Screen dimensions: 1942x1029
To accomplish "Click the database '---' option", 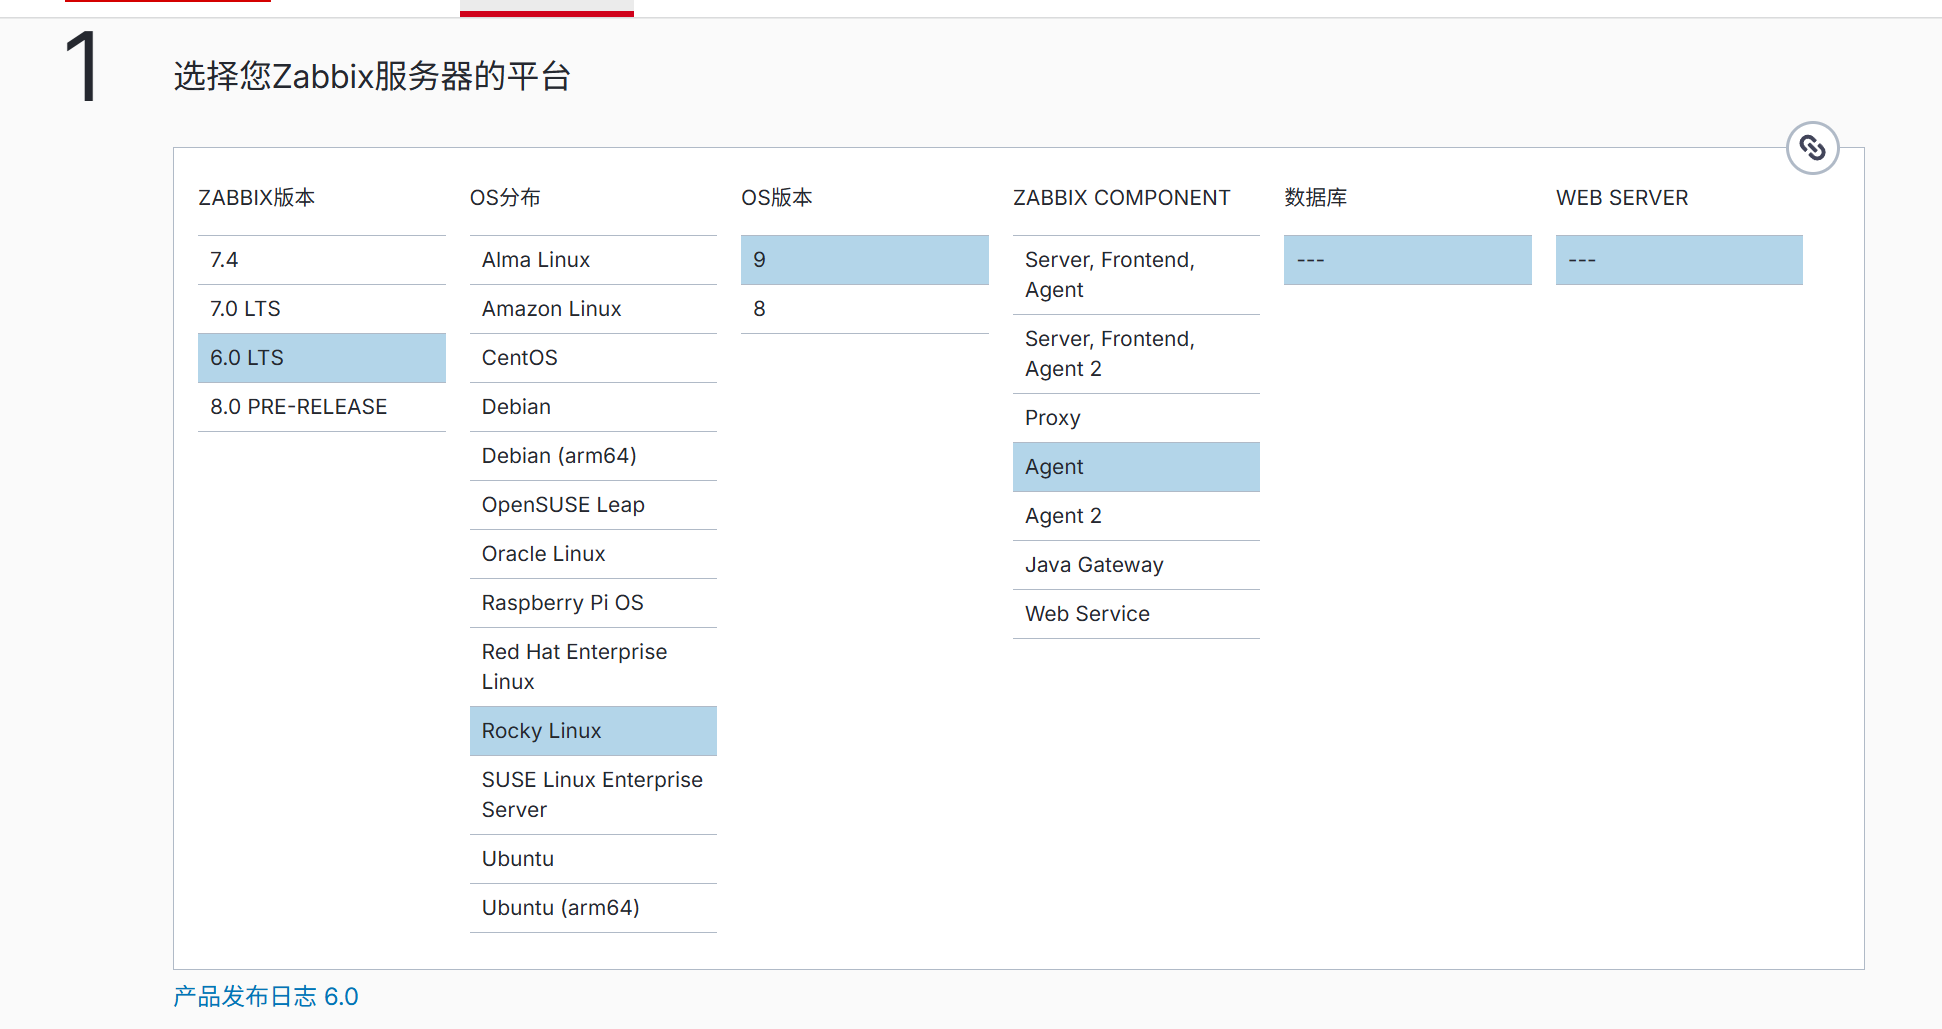I will (x=1408, y=260).
